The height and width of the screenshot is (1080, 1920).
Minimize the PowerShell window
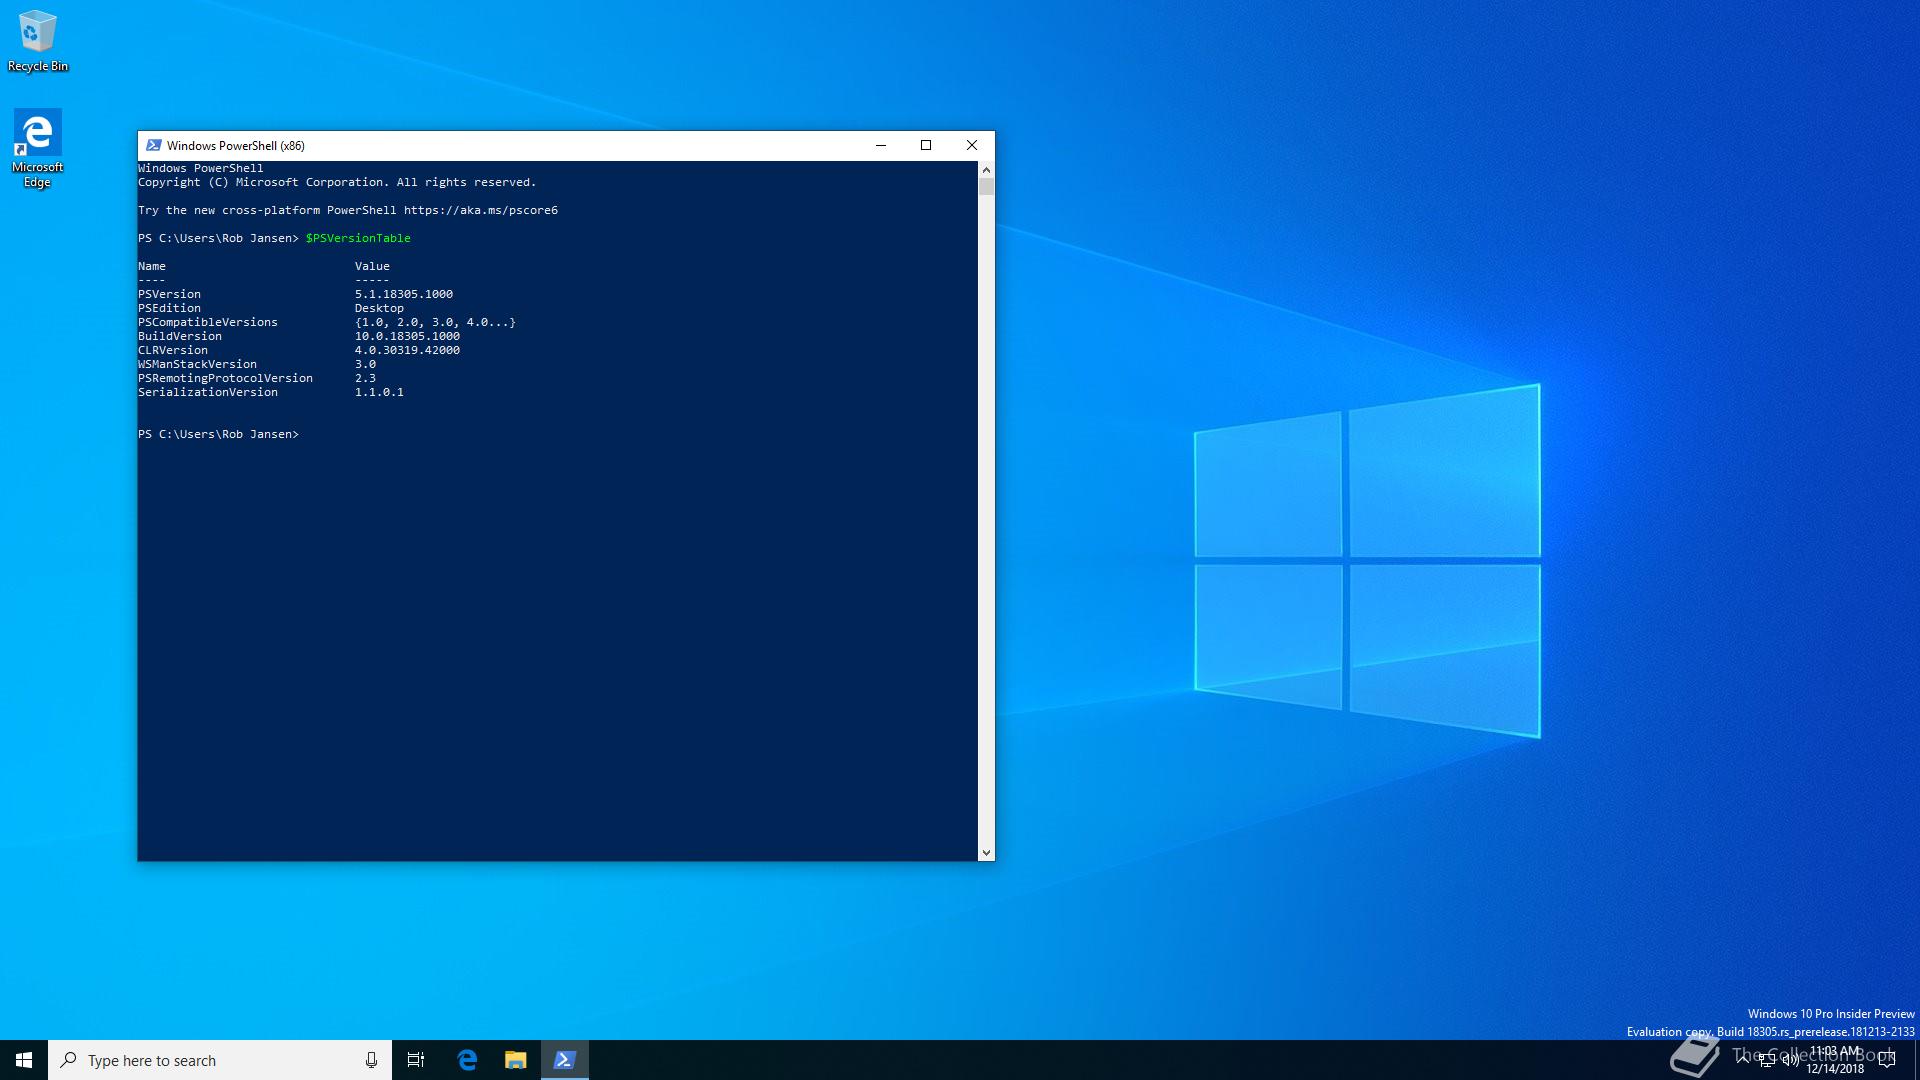(881, 145)
